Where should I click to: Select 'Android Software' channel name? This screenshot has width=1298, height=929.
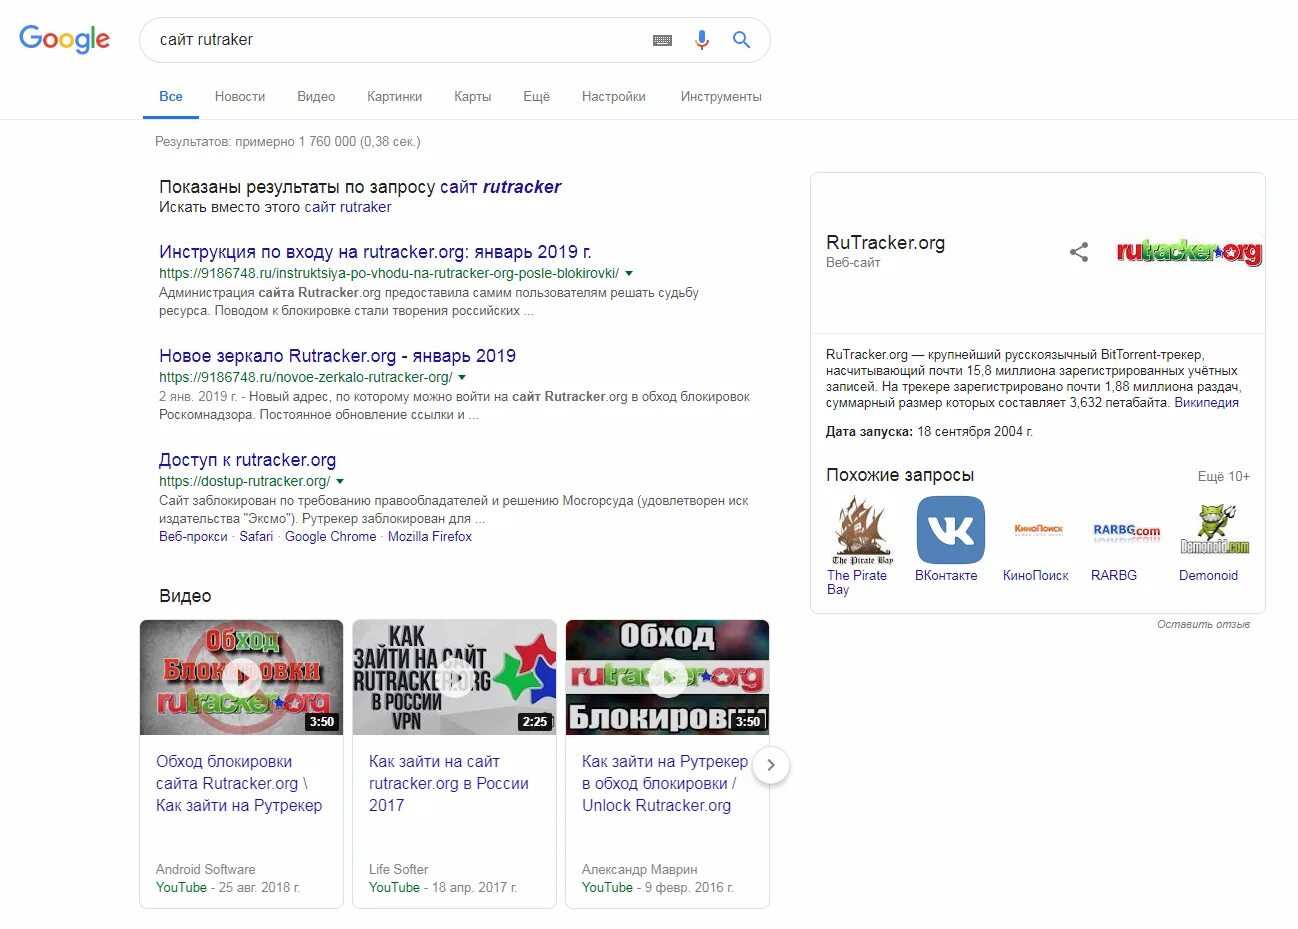pyautogui.click(x=206, y=870)
